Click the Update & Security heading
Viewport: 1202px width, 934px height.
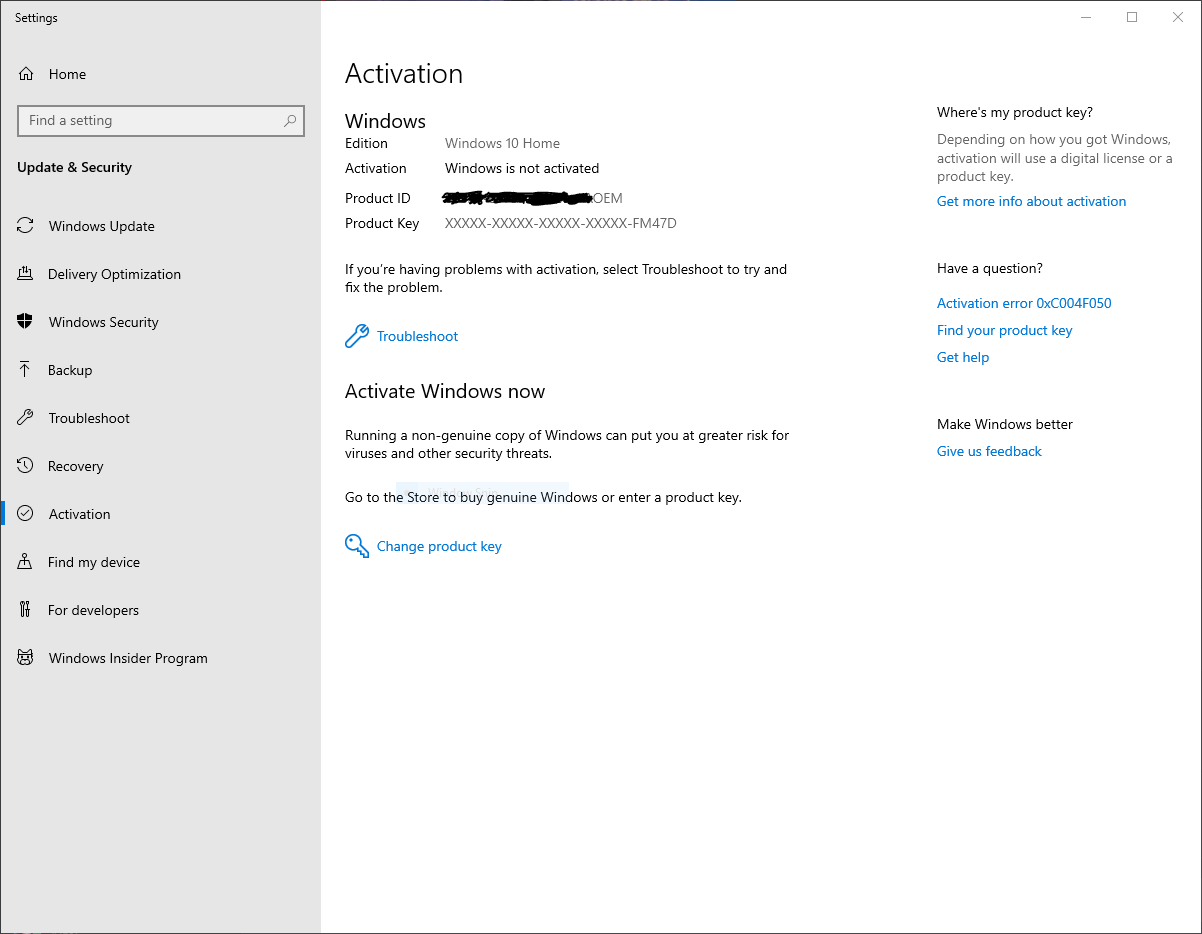click(74, 167)
